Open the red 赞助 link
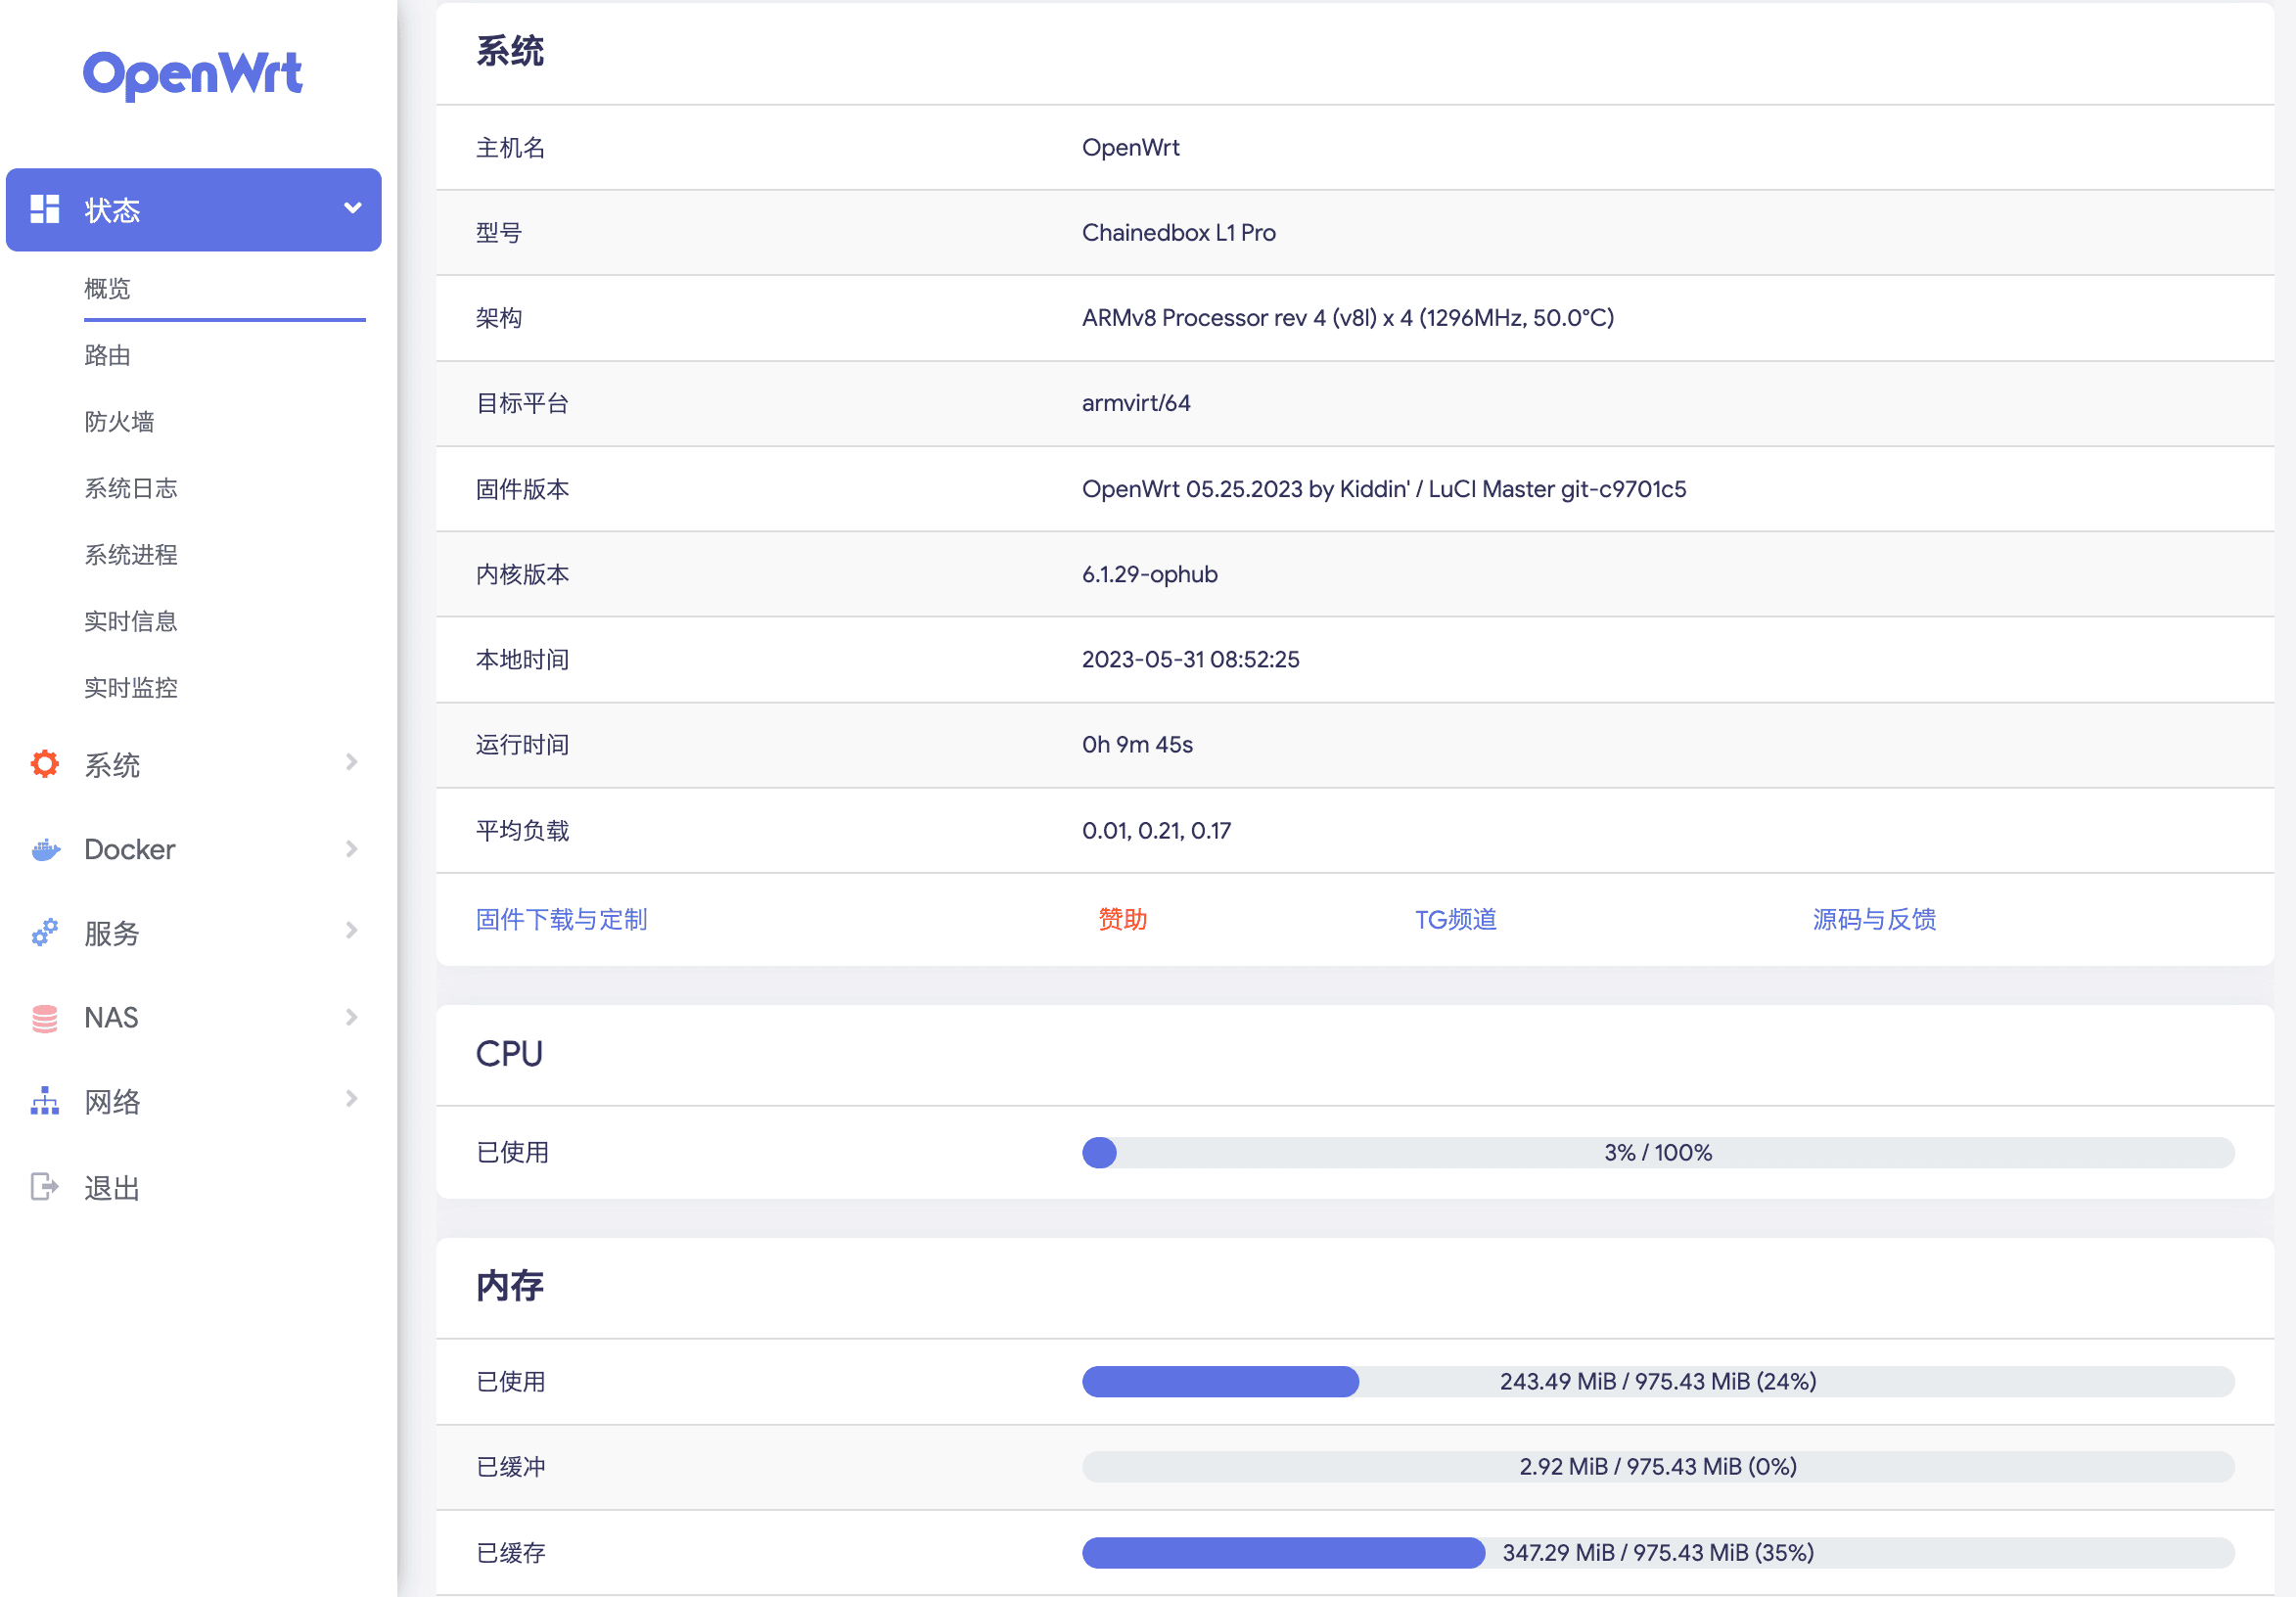 coord(1122,919)
